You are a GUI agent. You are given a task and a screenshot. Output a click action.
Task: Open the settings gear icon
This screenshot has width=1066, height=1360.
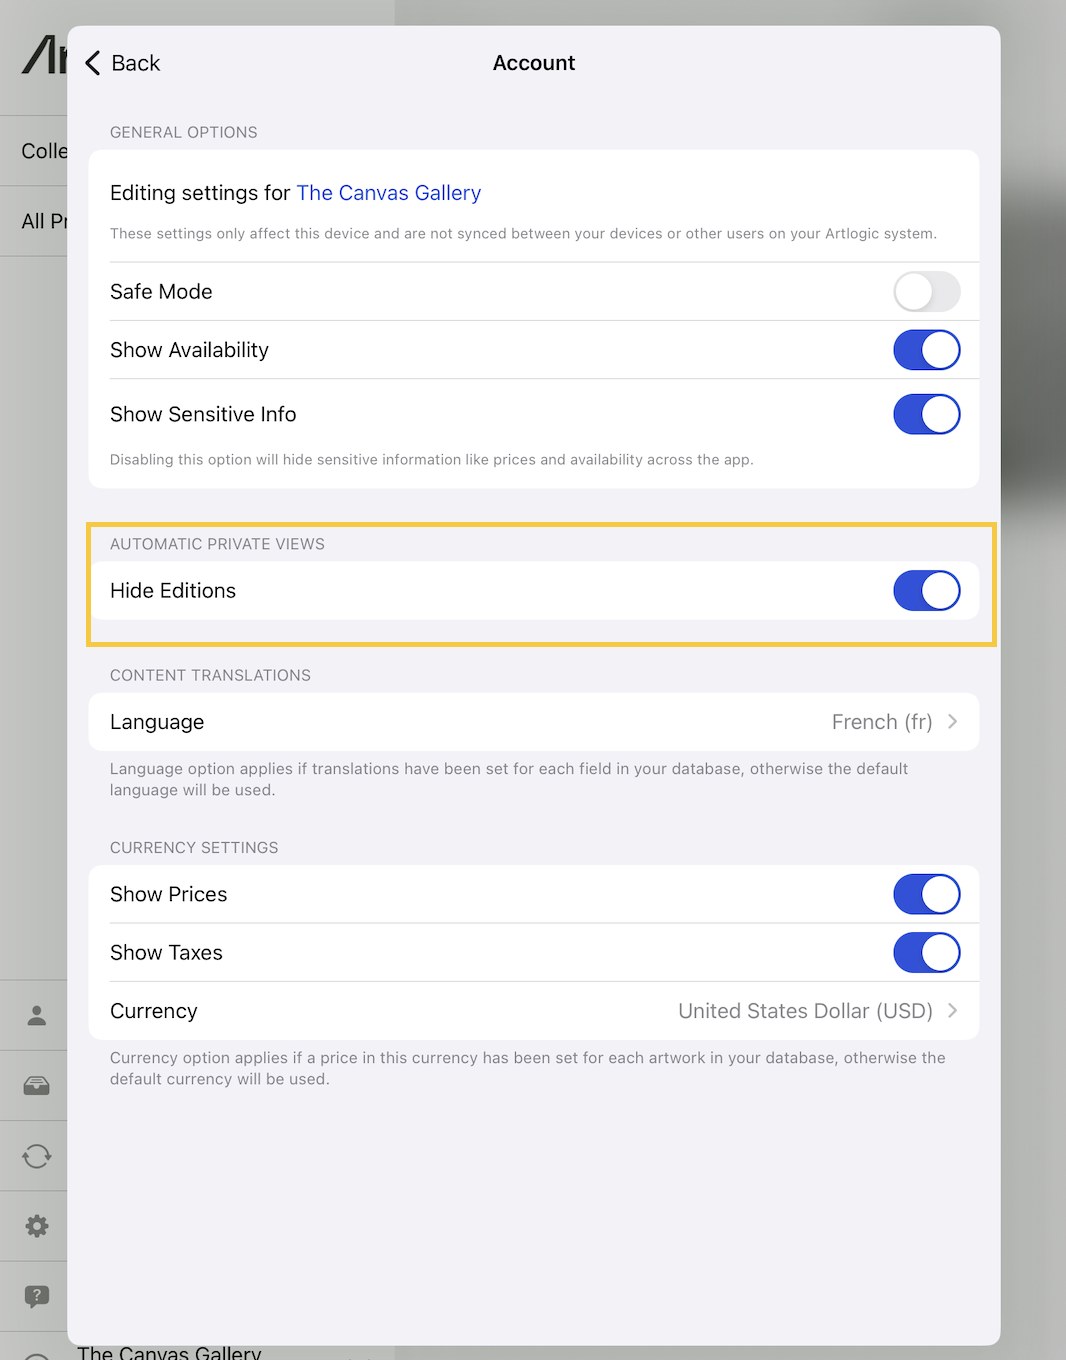pyautogui.click(x=37, y=1226)
